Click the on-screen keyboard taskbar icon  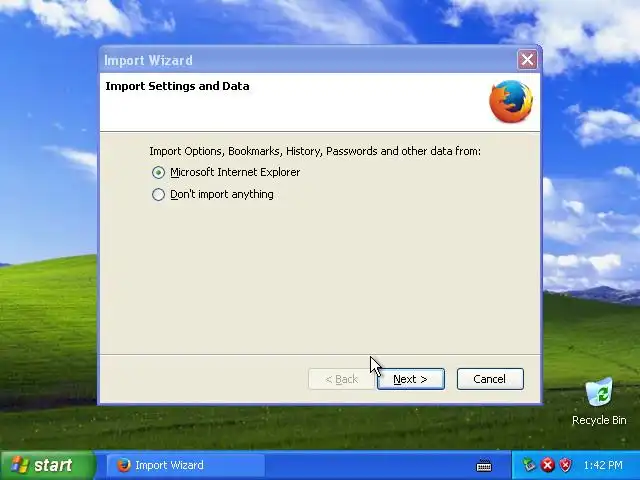click(484, 465)
